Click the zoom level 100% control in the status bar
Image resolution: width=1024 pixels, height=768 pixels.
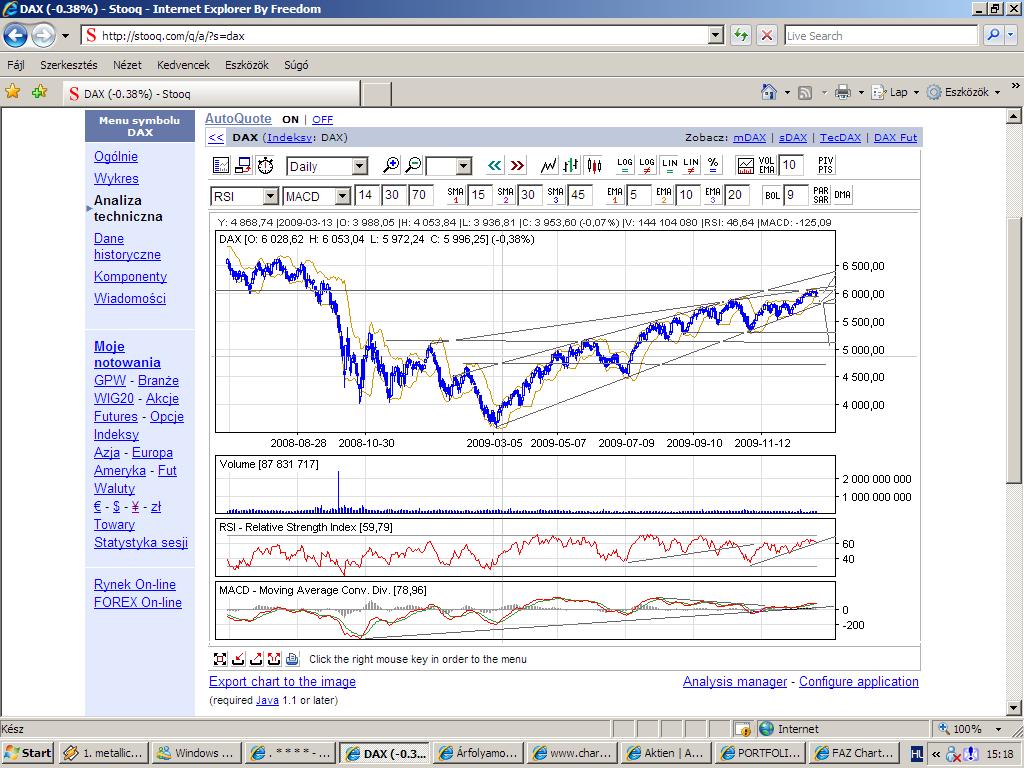coord(970,729)
